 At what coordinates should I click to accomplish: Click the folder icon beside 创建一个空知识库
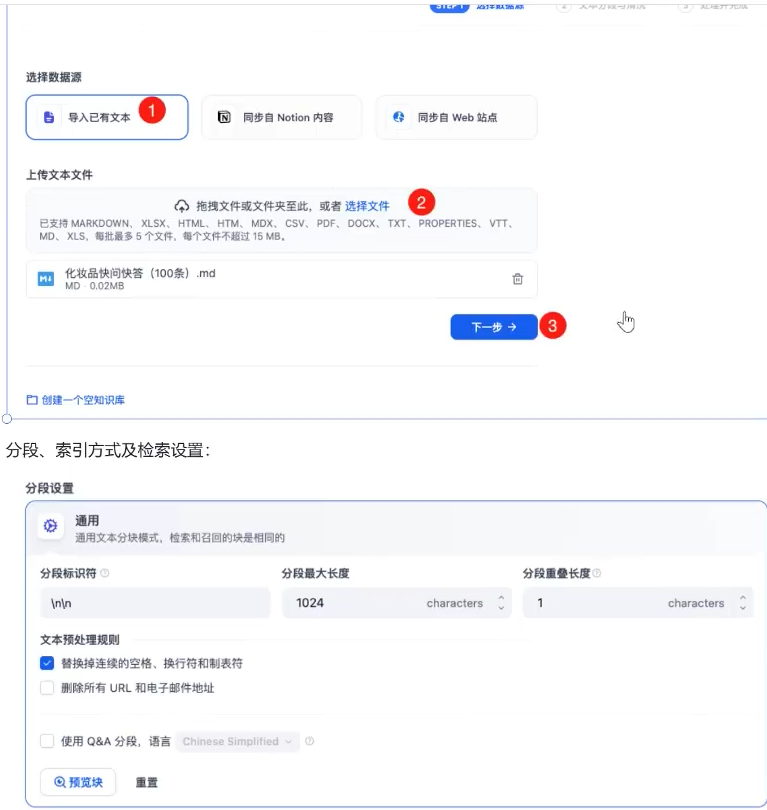32,400
